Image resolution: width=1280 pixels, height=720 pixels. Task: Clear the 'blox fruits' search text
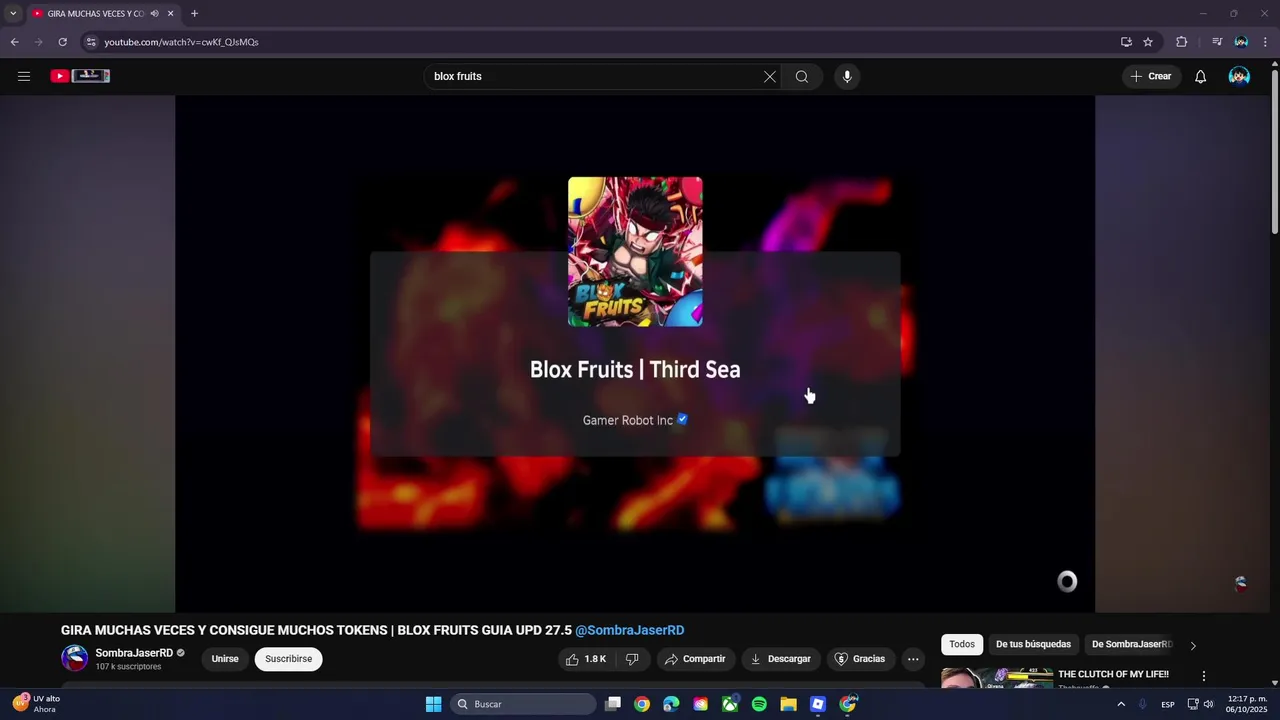(770, 76)
